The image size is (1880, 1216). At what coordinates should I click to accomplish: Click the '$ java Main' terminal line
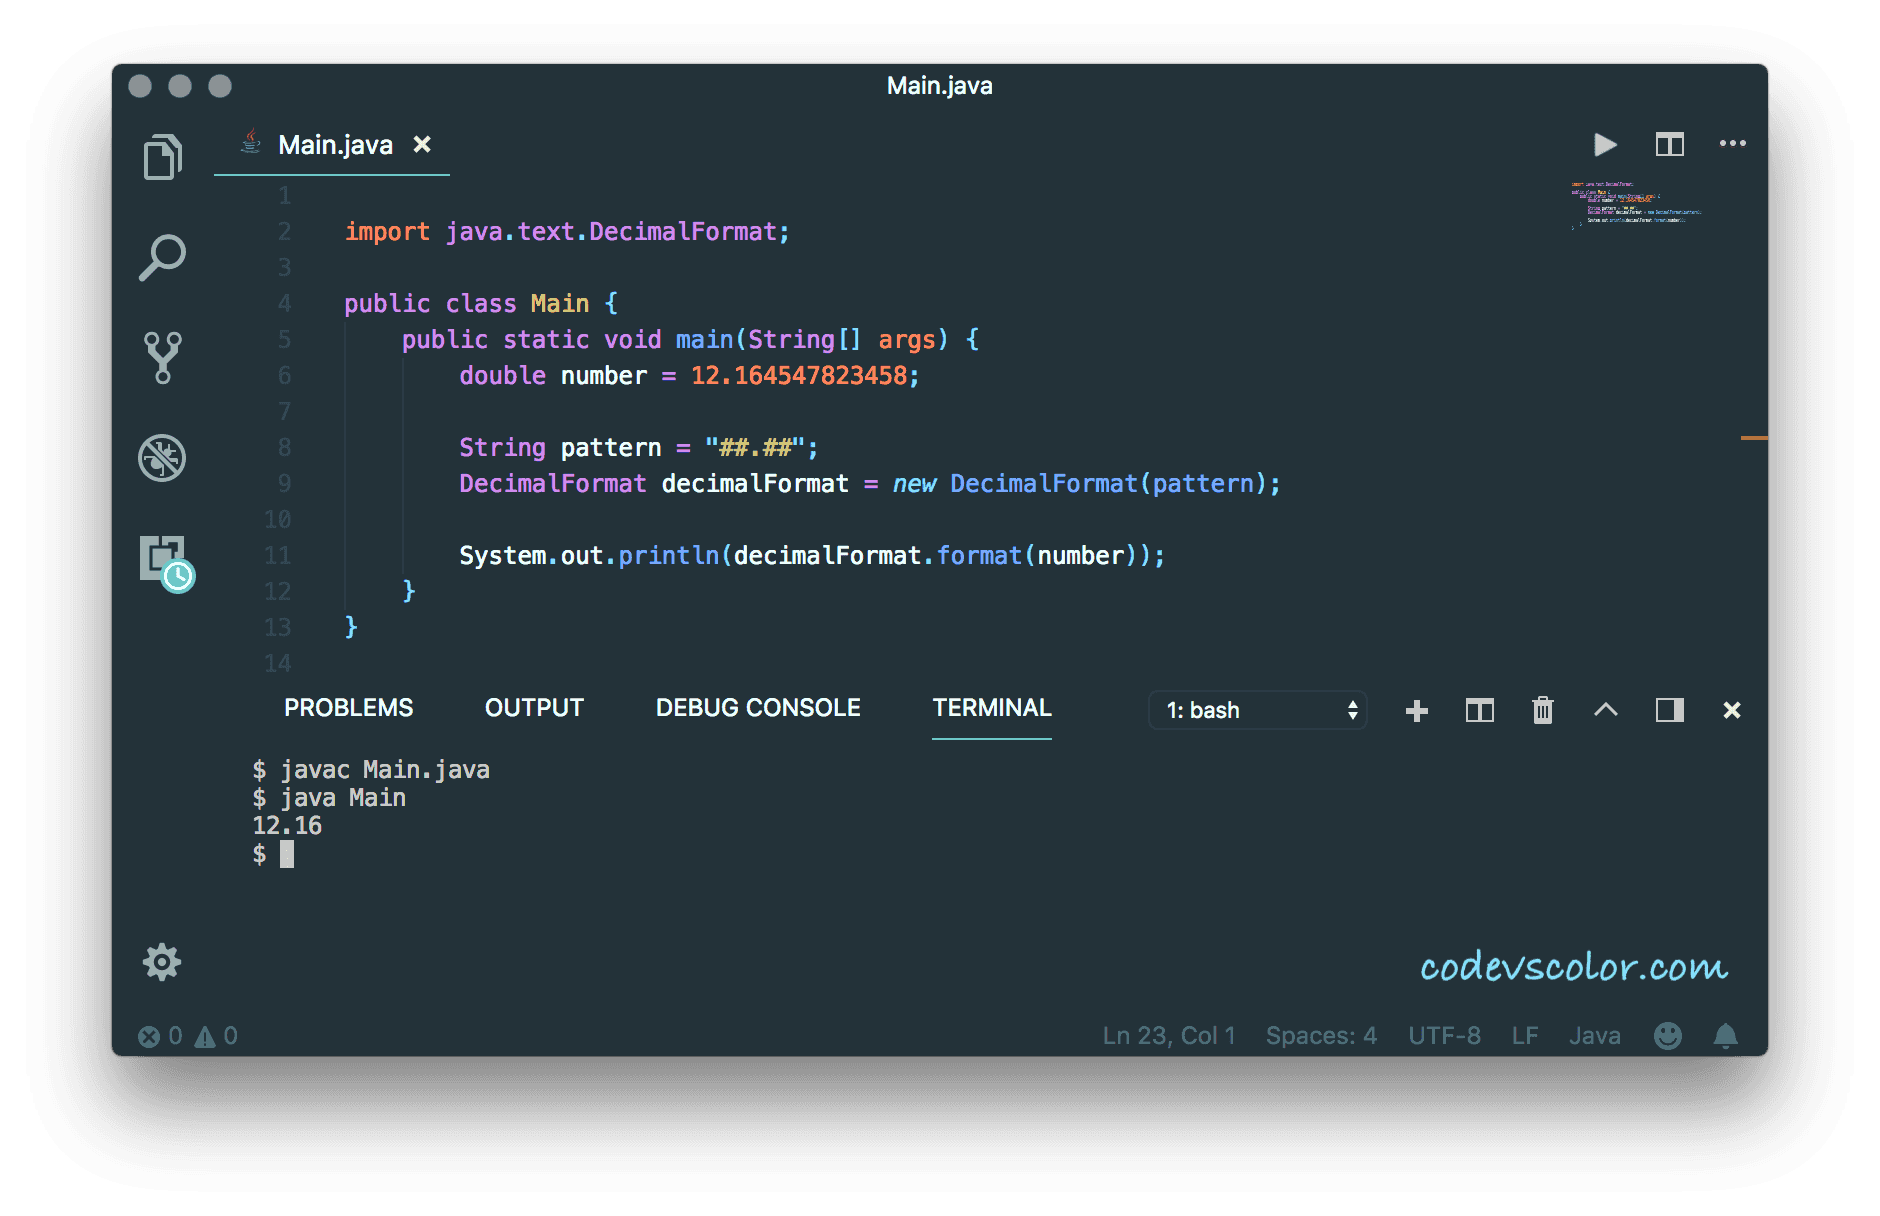[x=329, y=798]
